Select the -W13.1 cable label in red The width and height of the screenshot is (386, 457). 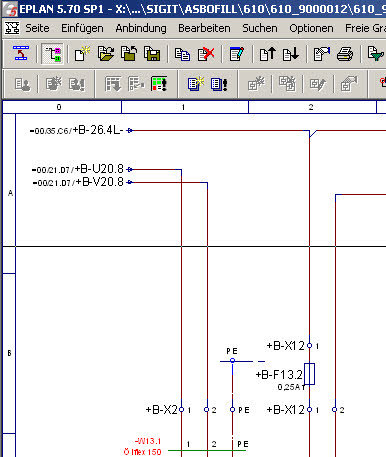pos(148,441)
